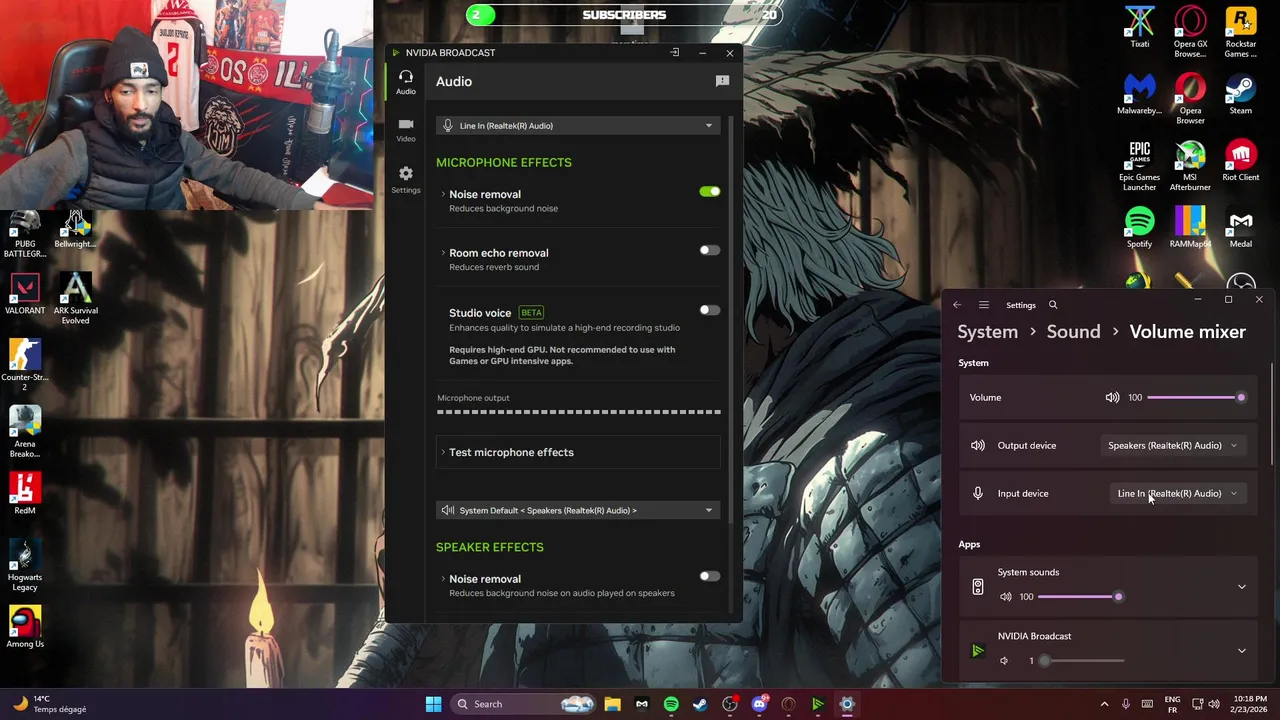Enable Room echo removal toggle
1280x720 pixels.
pyautogui.click(x=709, y=250)
